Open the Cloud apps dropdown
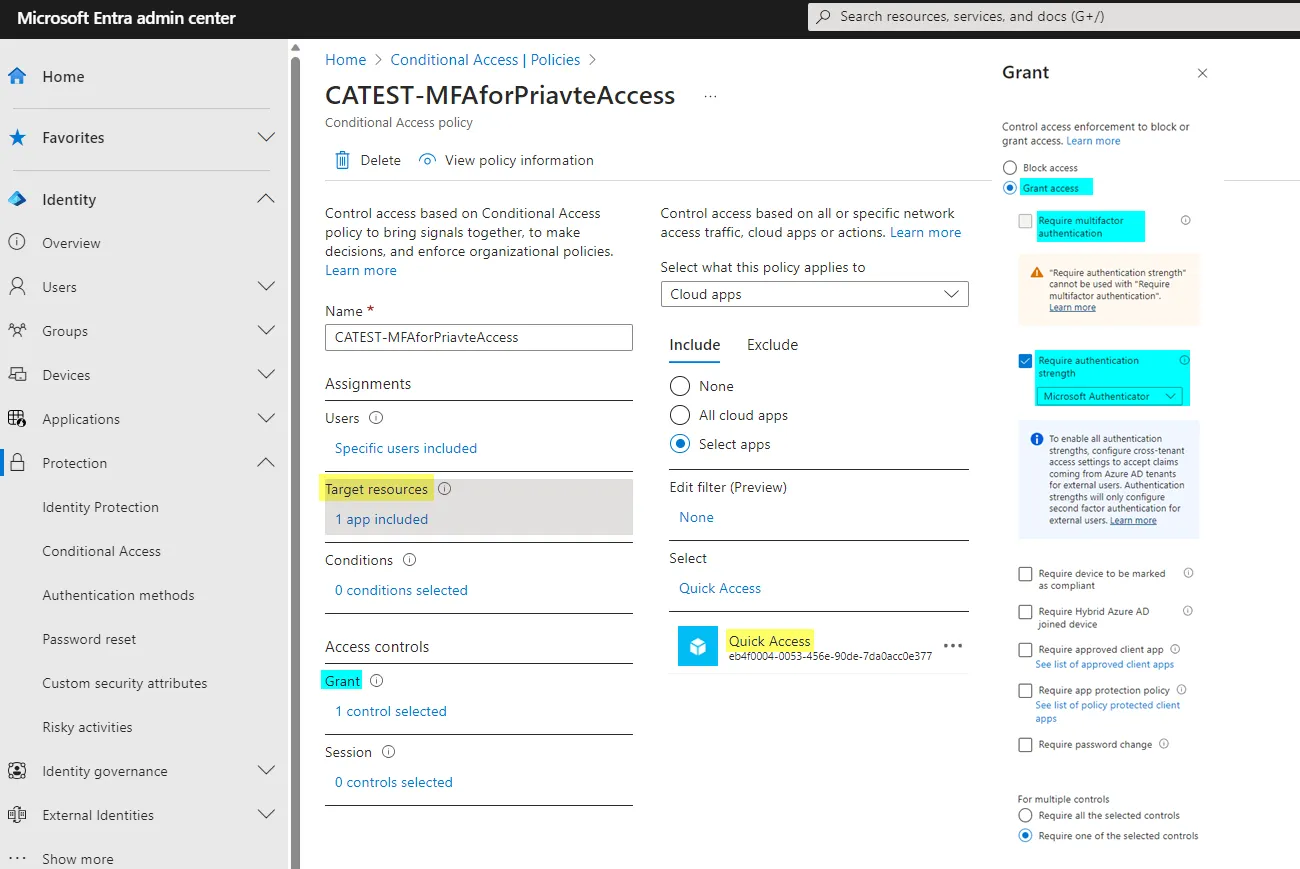Viewport: 1300px width, 869px height. pyautogui.click(x=814, y=294)
